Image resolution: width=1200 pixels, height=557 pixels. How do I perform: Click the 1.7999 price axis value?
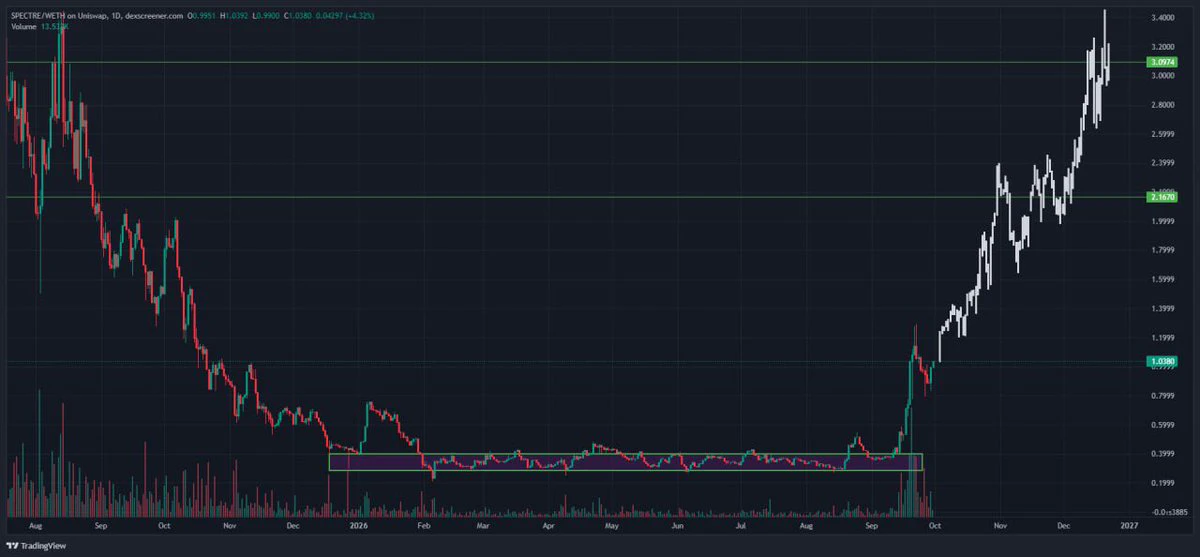coord(1163,250)
